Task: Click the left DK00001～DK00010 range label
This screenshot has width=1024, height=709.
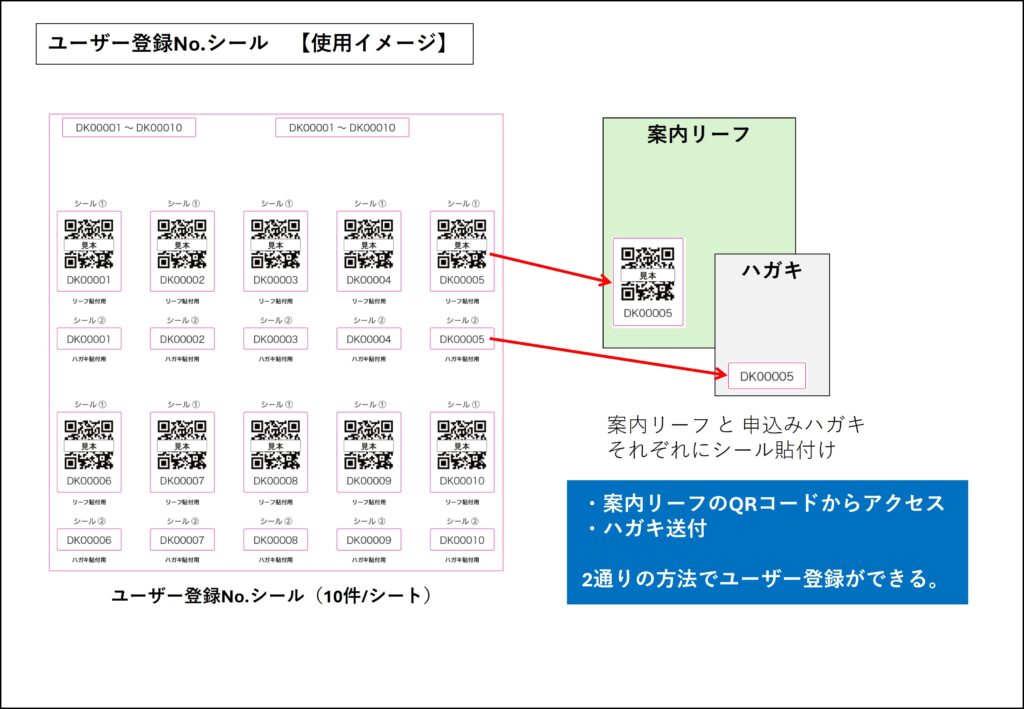Action: 129,128
